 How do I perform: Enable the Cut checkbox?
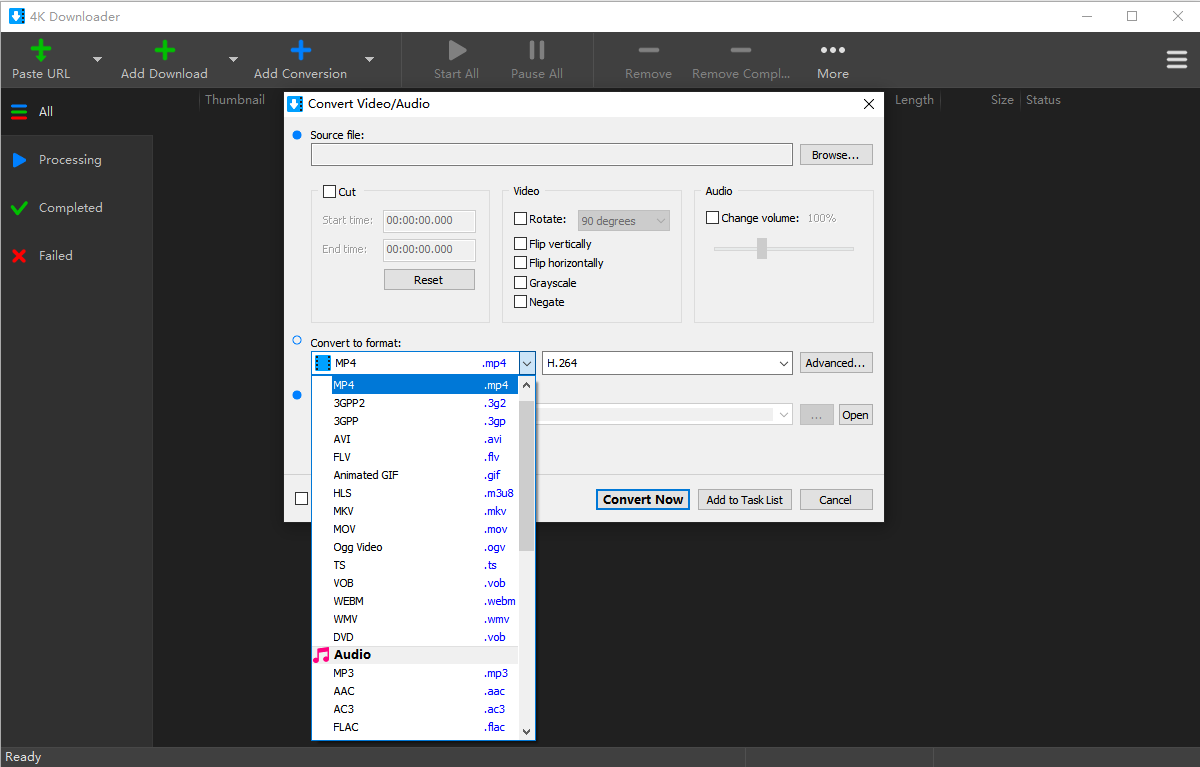click(x=329, y=192)
